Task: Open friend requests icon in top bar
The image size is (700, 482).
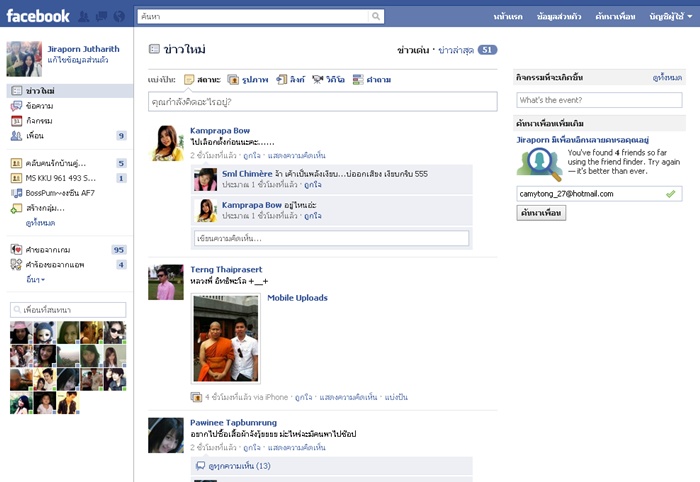Action: 83,17
